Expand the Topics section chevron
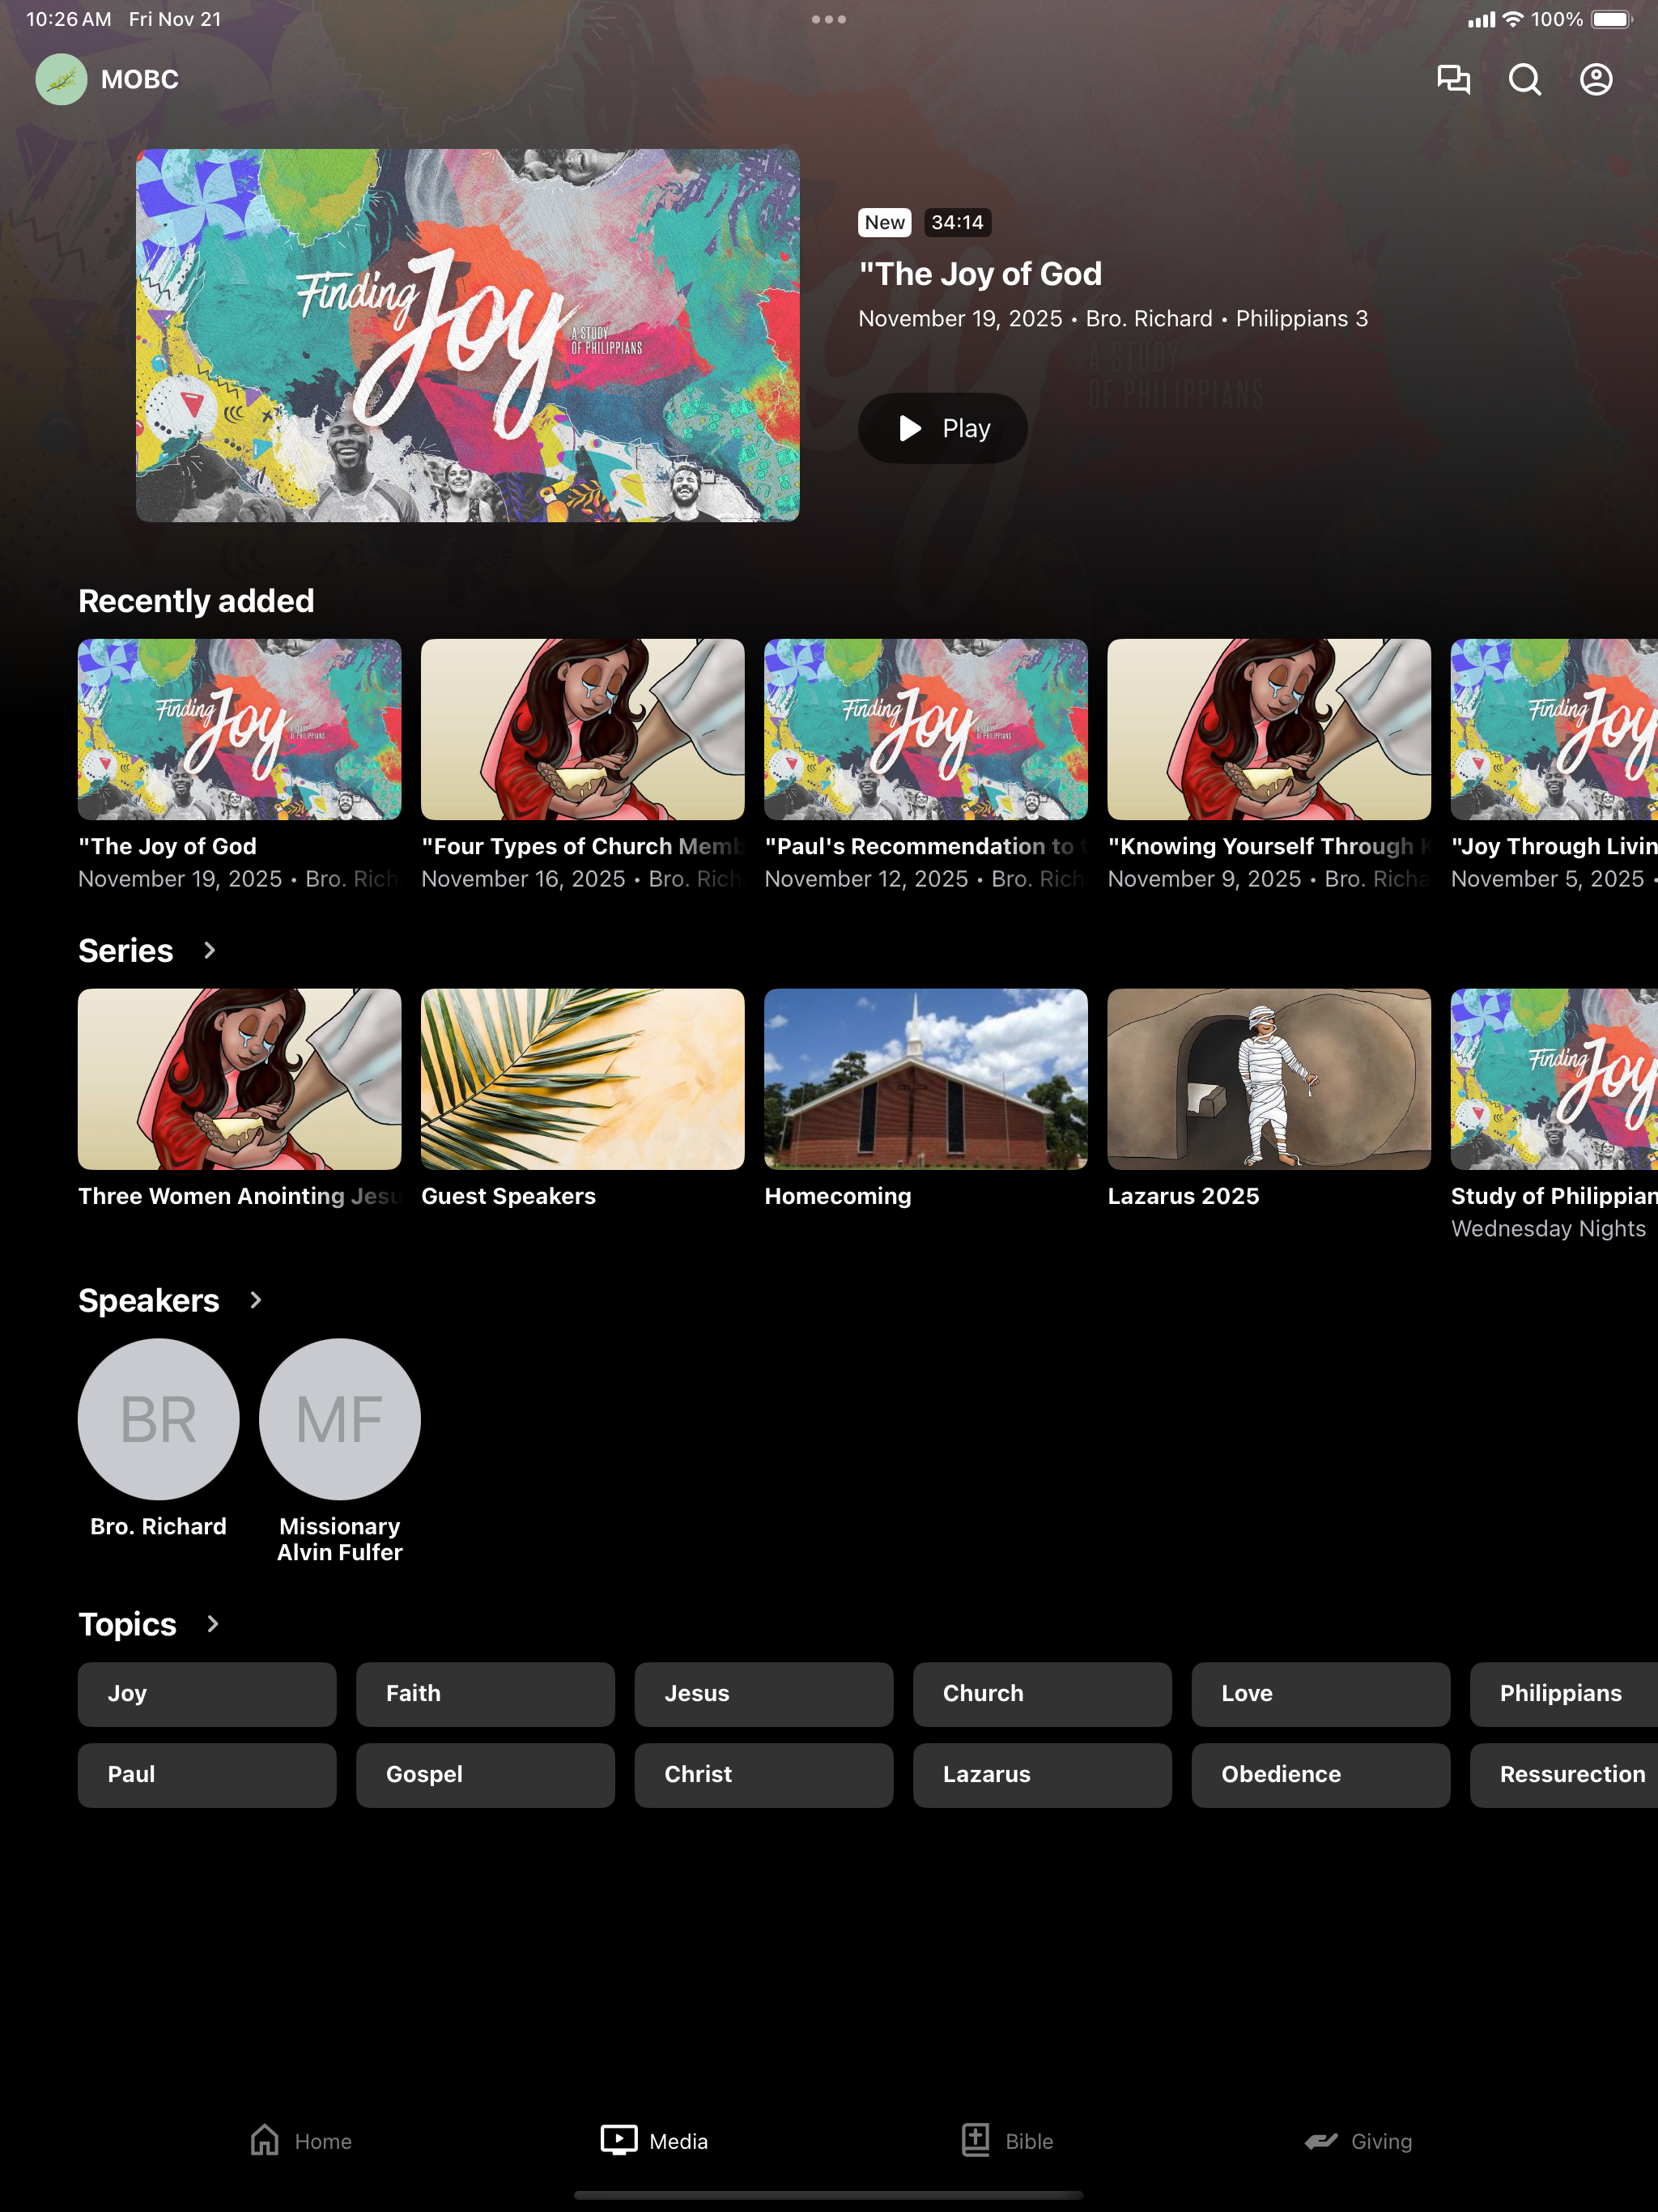The width and height of the screenshot is (1658, 2212). coord(212,1624)
